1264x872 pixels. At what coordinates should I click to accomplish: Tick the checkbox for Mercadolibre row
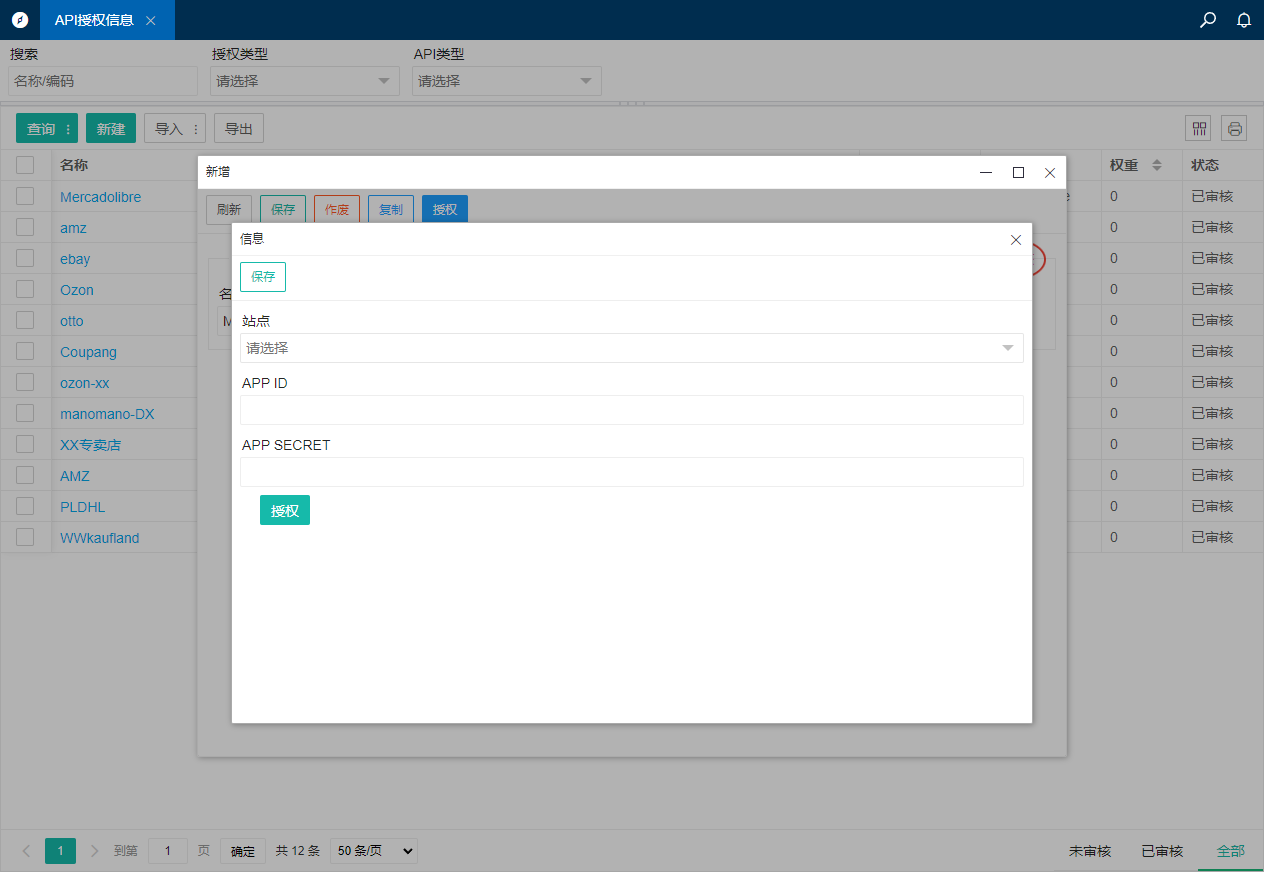(25, 196)
